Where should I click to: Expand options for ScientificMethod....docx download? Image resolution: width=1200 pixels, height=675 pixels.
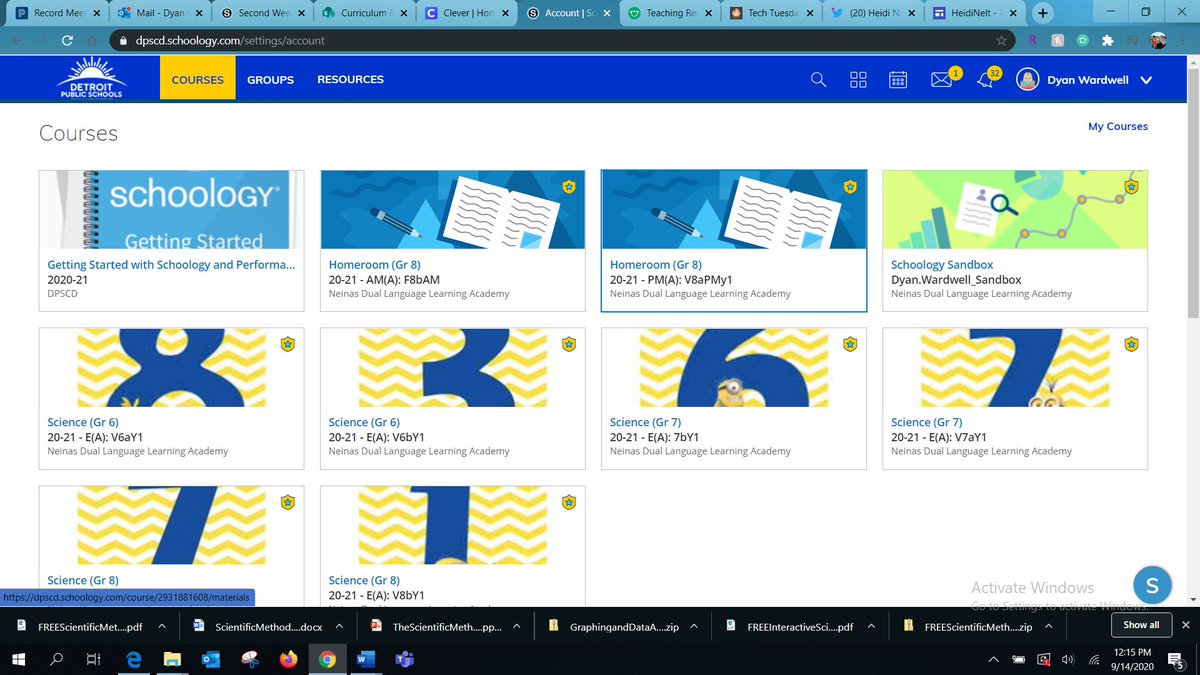pos(338,626)
